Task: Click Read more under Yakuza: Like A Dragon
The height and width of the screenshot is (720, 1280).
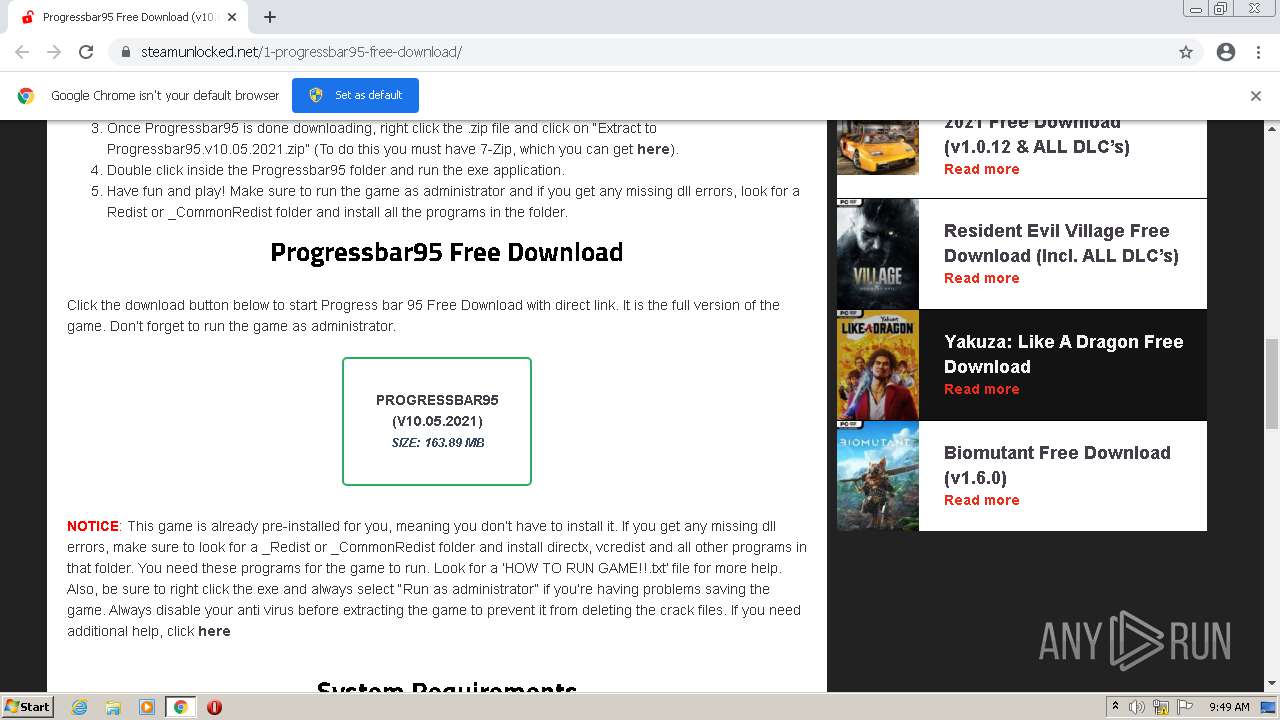Action: pos(982,389)
